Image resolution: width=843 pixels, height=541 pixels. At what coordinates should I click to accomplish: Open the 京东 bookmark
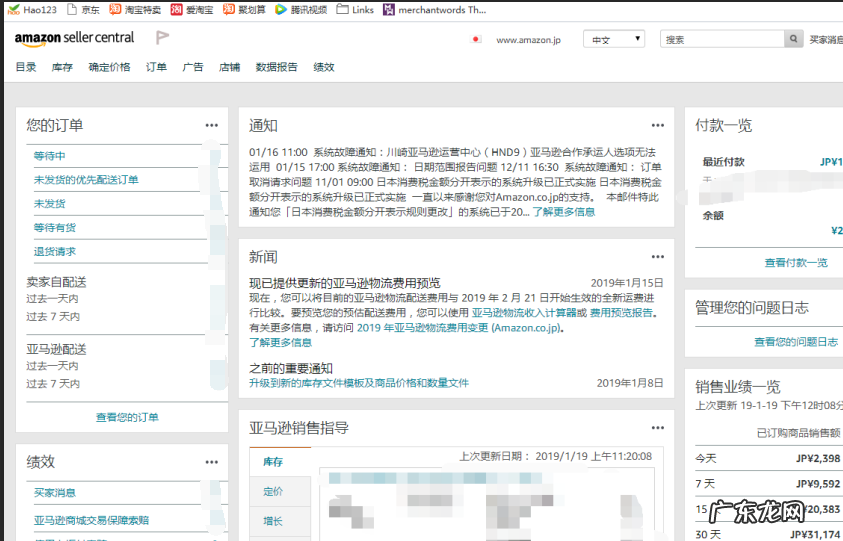click(83, 10)
